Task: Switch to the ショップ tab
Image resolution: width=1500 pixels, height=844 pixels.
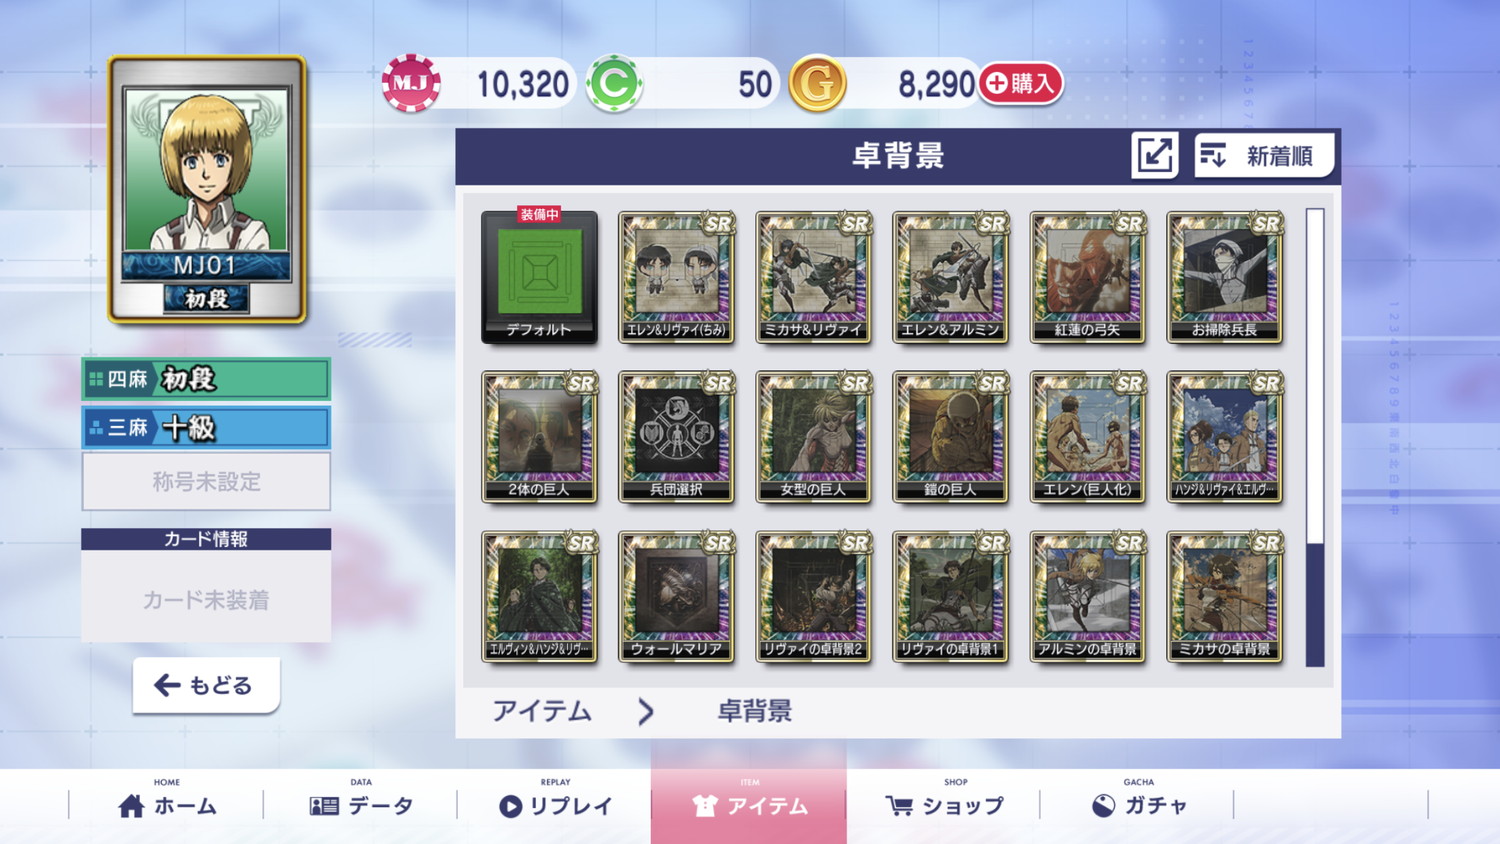Action: 944,805
